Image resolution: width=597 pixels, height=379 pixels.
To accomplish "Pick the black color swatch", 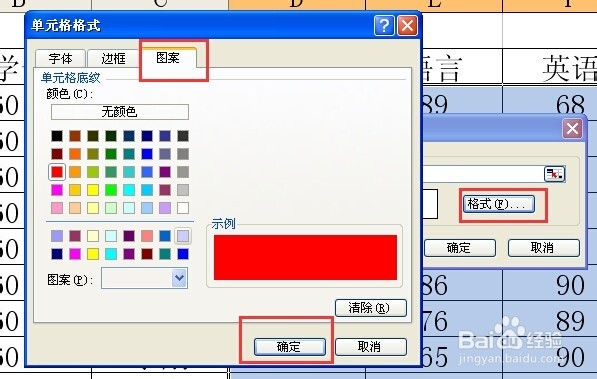I will (x=57, y=136).
